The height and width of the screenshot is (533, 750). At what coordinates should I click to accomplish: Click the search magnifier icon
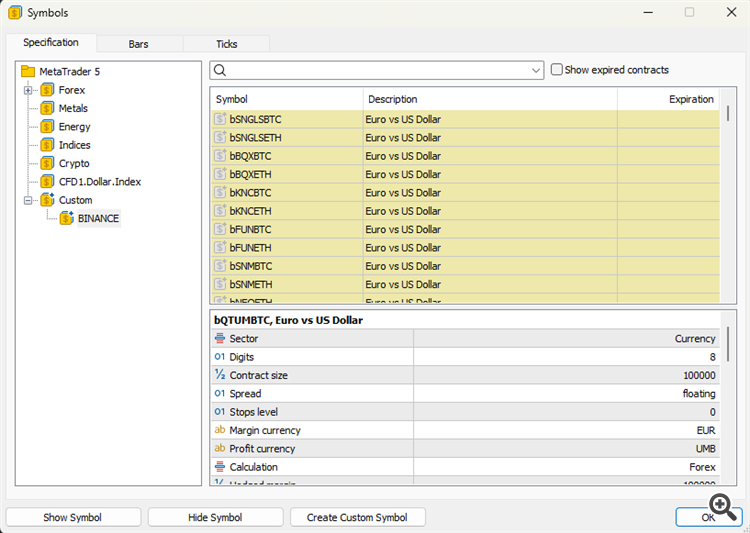point(220,70)
